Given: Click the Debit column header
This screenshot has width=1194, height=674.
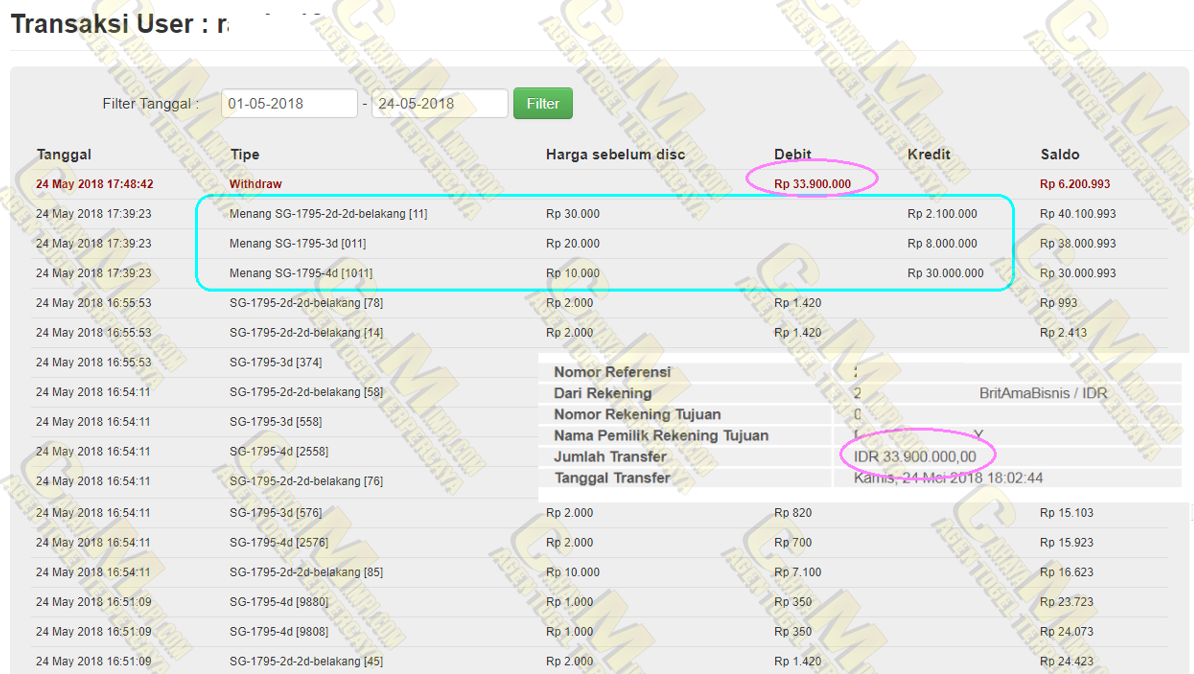Looking at the screenshot, I should click(x=793, y=154).
